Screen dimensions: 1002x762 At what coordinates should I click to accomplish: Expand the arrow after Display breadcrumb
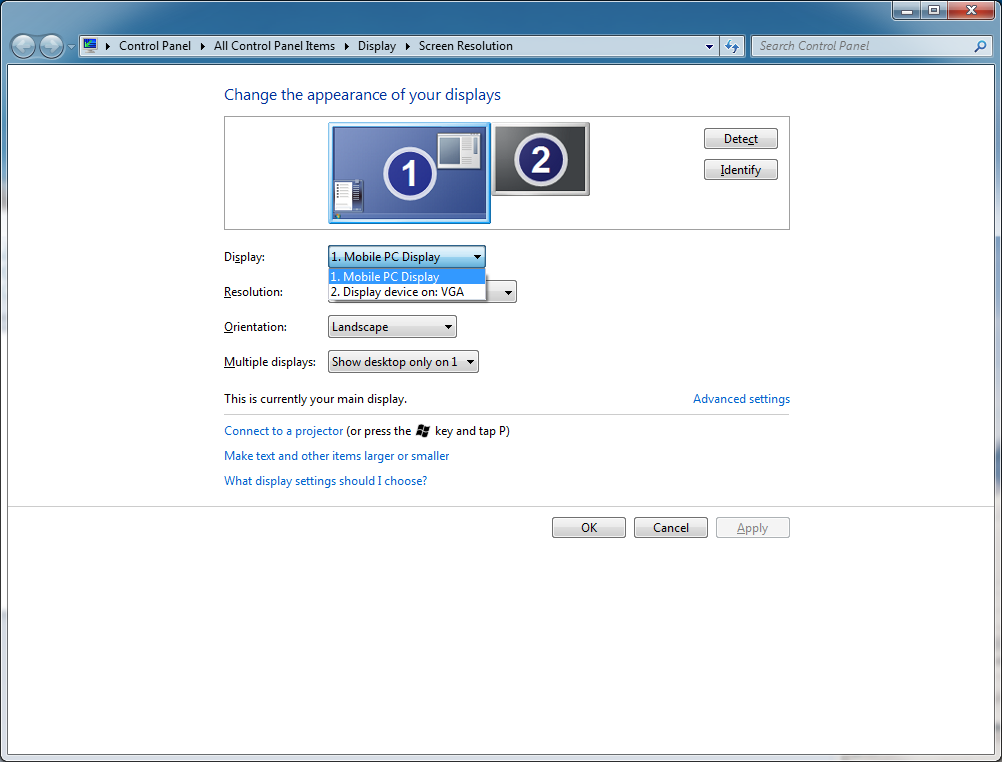coord(408,46)
